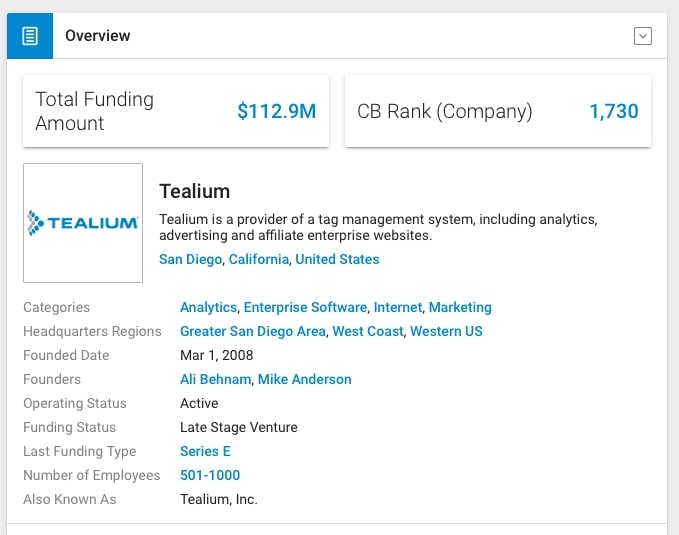This screenshot has height=535, width=679.
Task: Click the Total Funding Amount label
Action: click(x=94, y=111)
